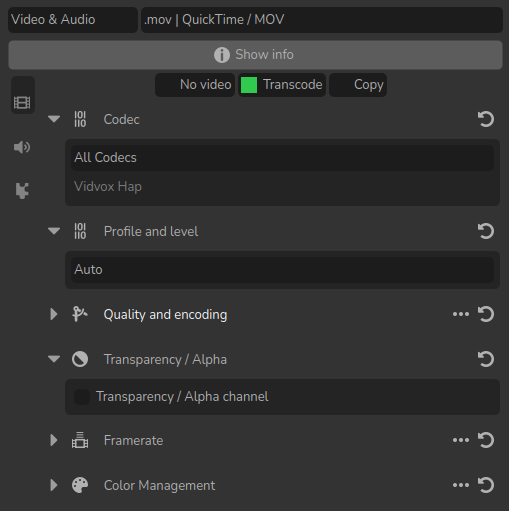Open the puzzle-piece plugins tab
Screen dimensions: 509x511
click(22, 191)
